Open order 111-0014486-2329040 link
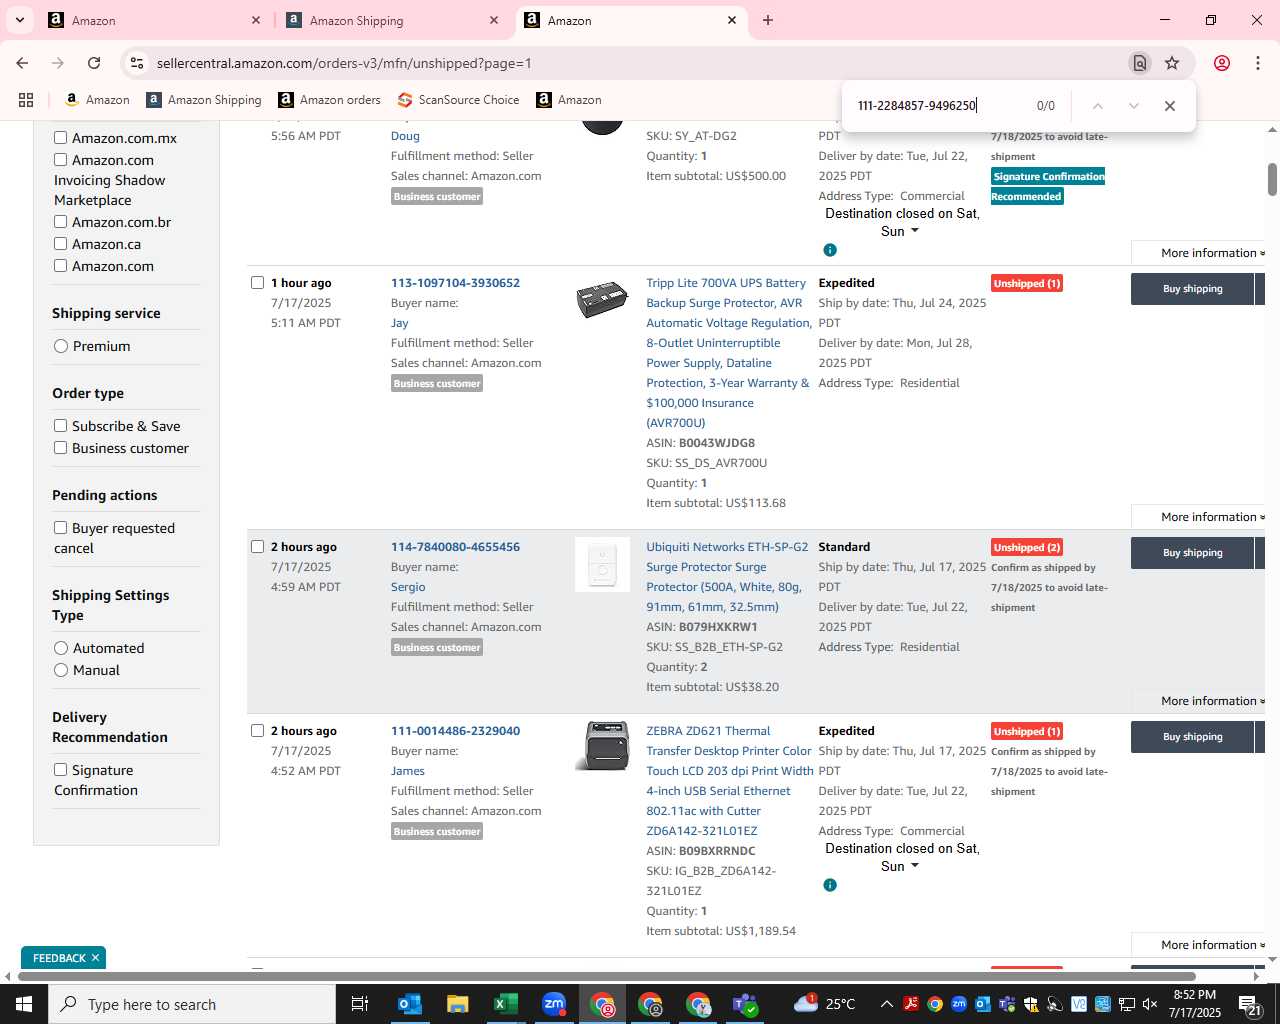 455,731
